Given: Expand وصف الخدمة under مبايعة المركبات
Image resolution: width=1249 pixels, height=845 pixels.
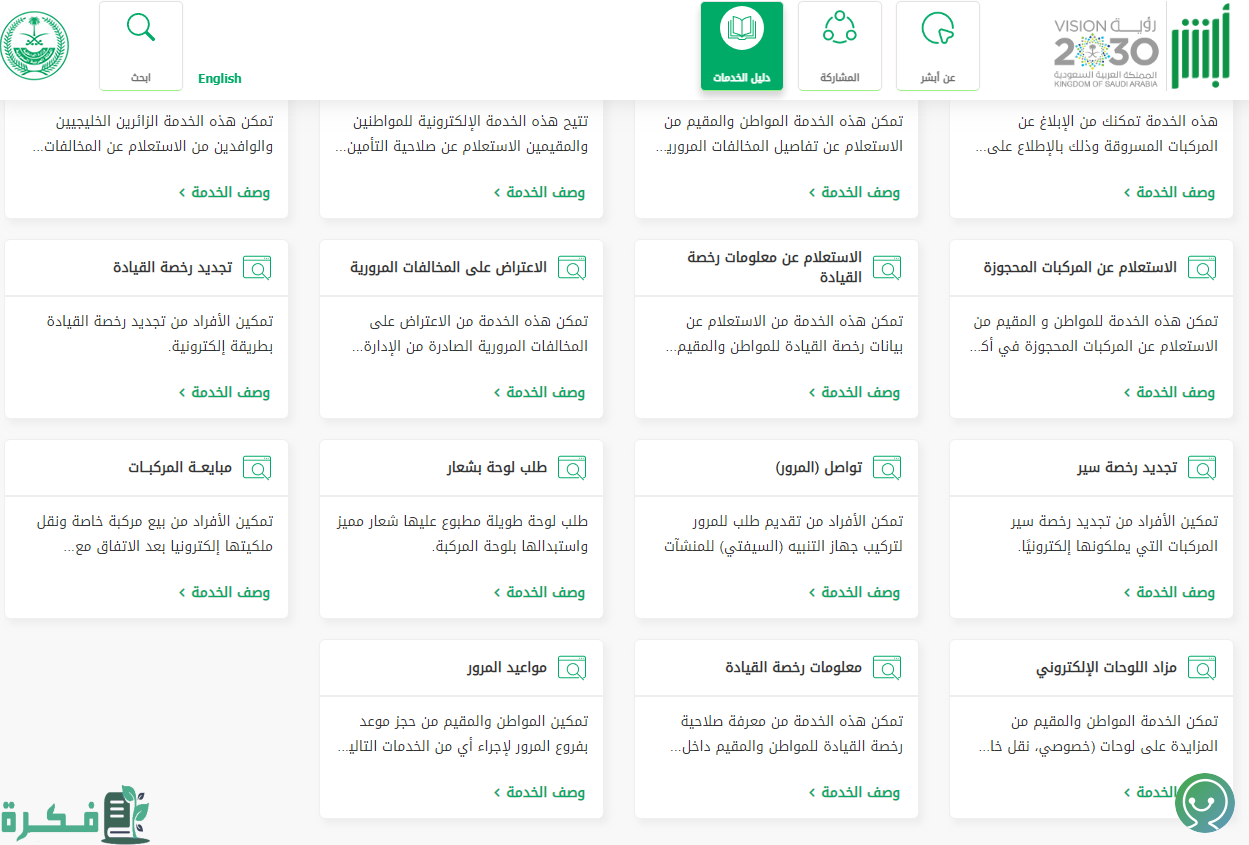Looking at the screenshot, I should [224, 592].
